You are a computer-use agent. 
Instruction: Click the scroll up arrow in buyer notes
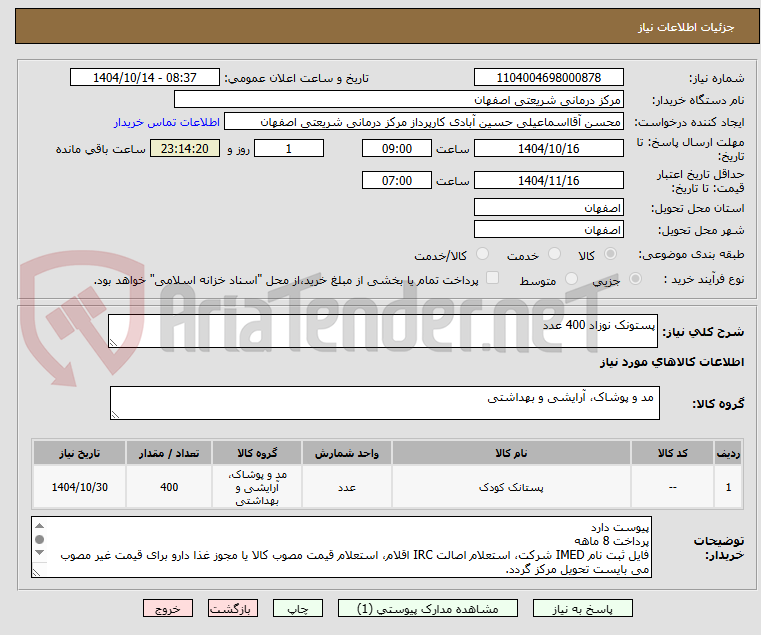pos(40,526)
